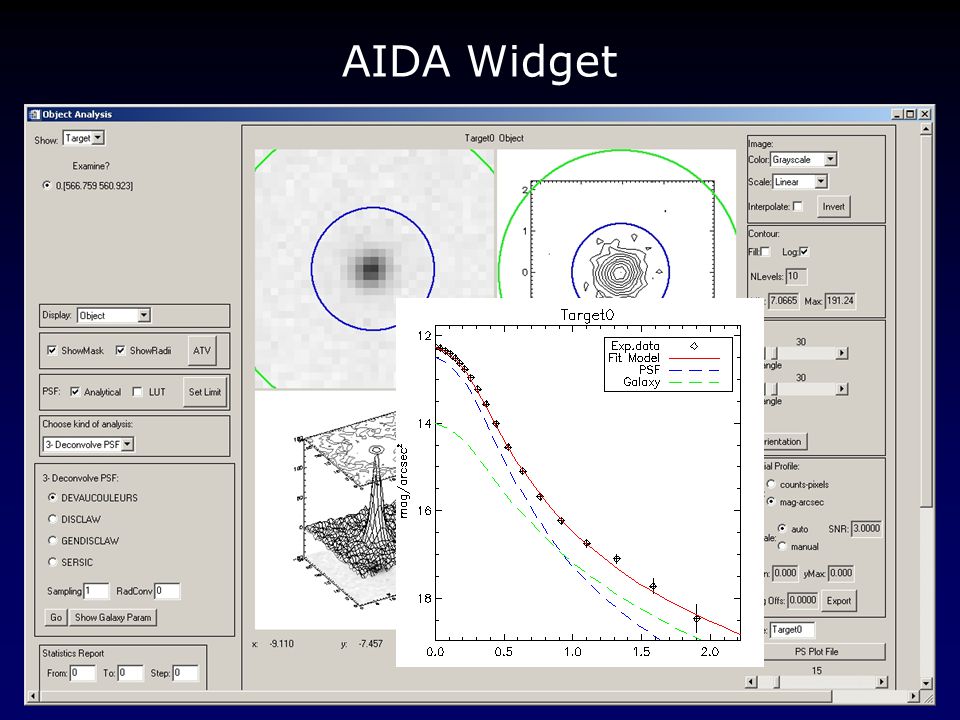Image resolution: width=960 pixels, height=720 pixels.
Task: Maximize the Object Analysis window
Action: [910, 114]
